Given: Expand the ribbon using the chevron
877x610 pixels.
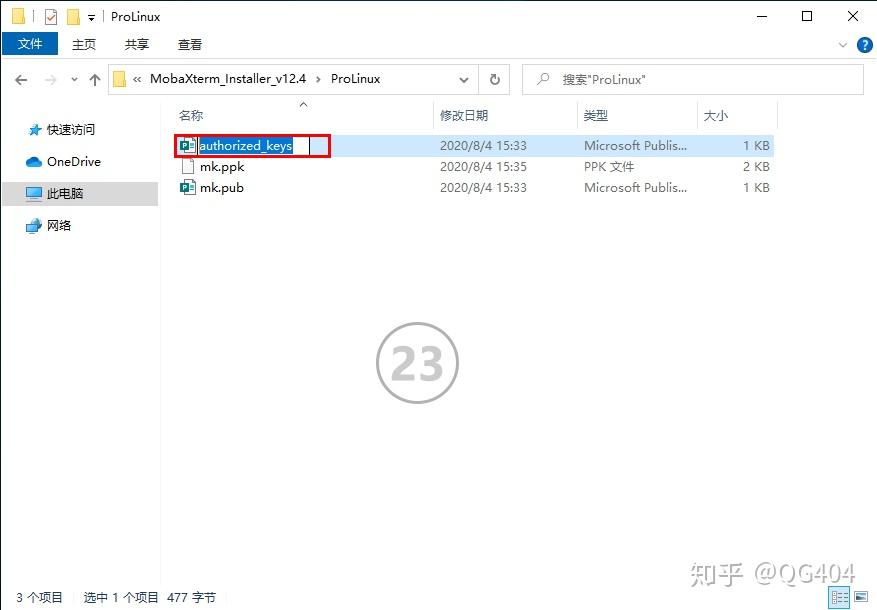Looking at the screenshot, I should tap(844, 44).
